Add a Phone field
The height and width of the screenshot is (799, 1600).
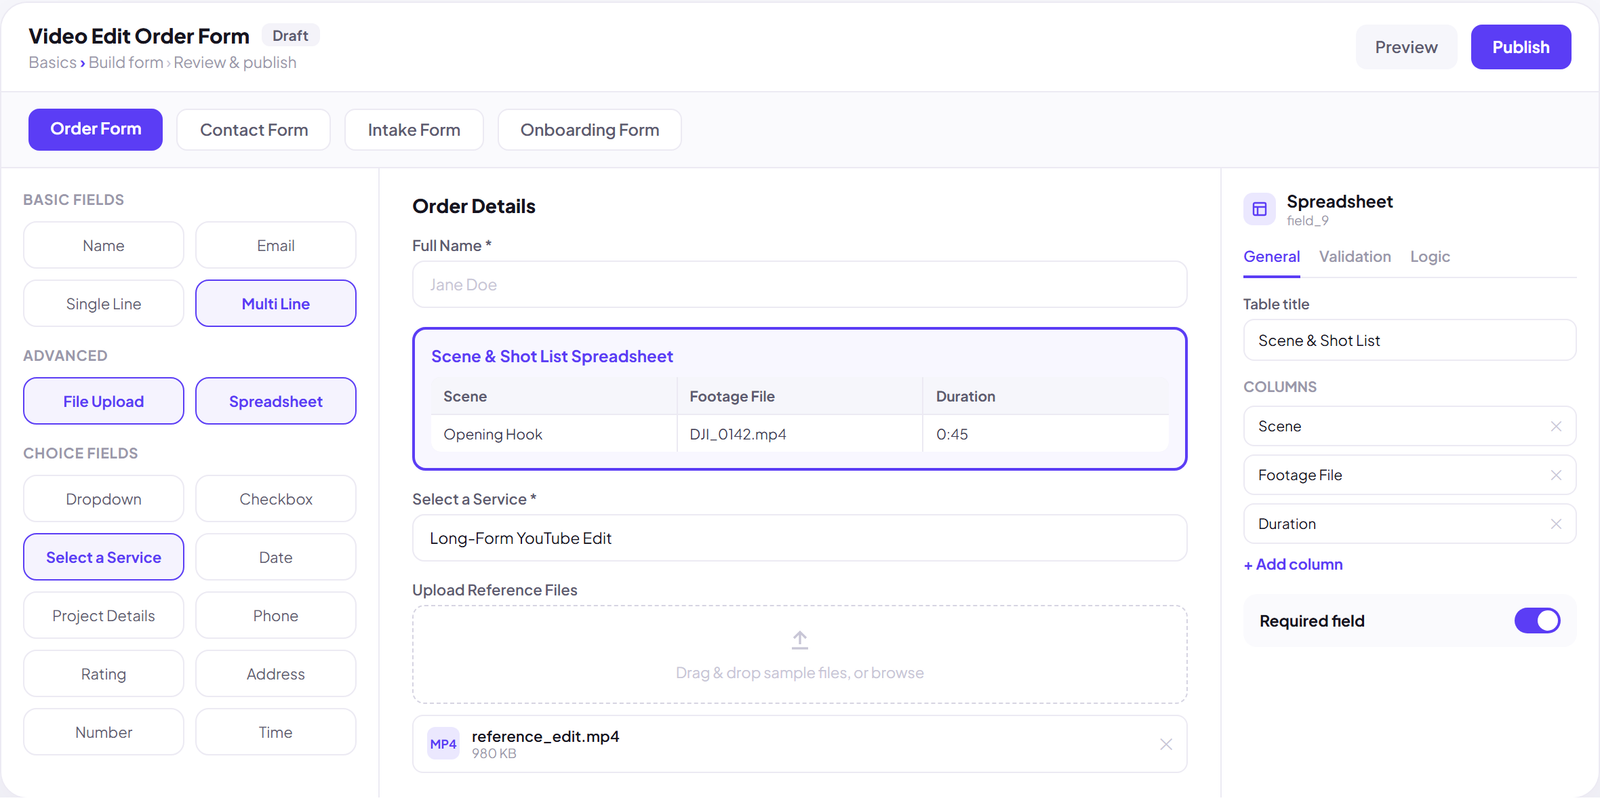click(276, 615)
